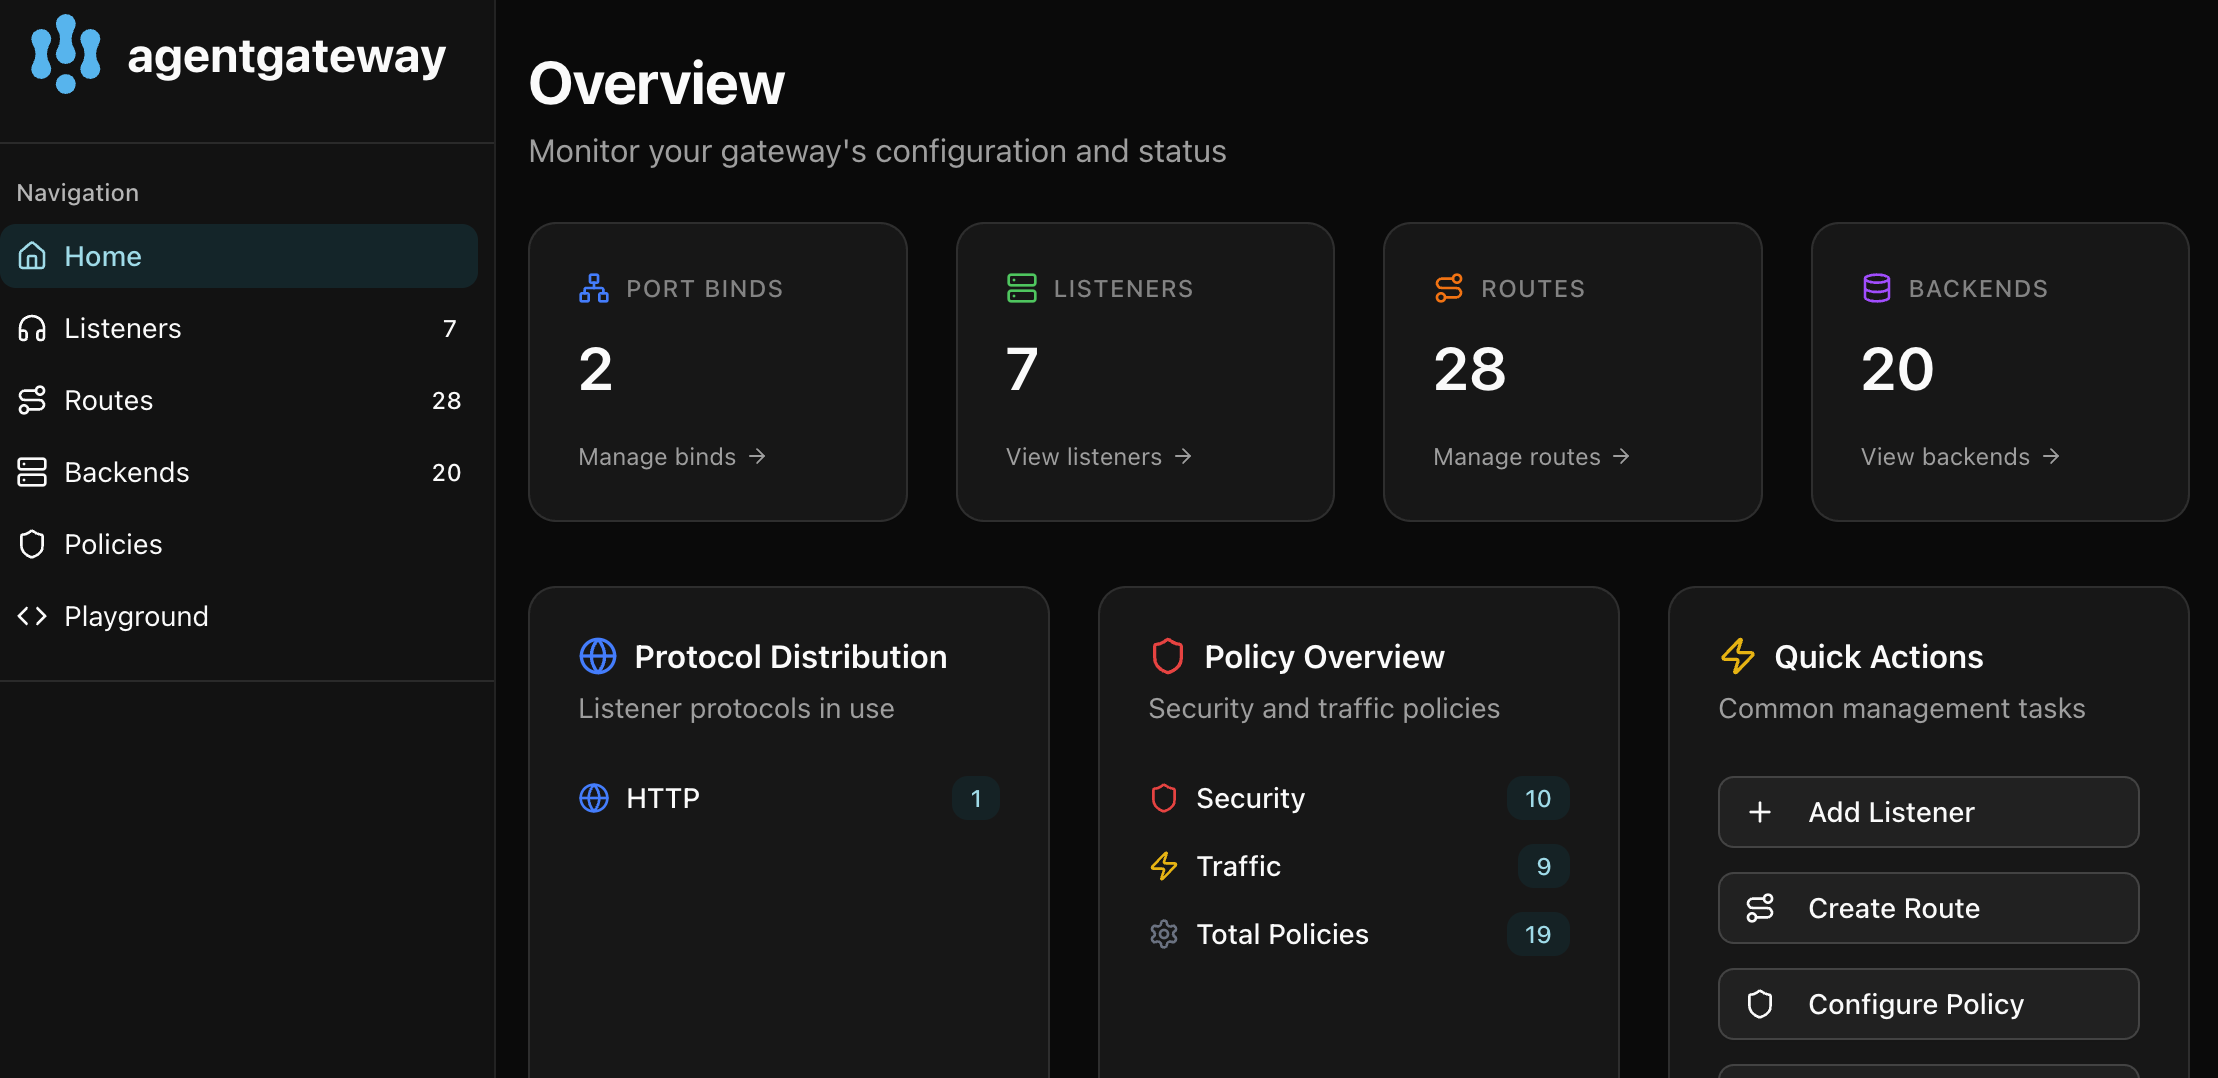Click the orange Routes card icon
This screenshot has width=2218, height=1078.
pyautogui.click(x=1449, y=289)
